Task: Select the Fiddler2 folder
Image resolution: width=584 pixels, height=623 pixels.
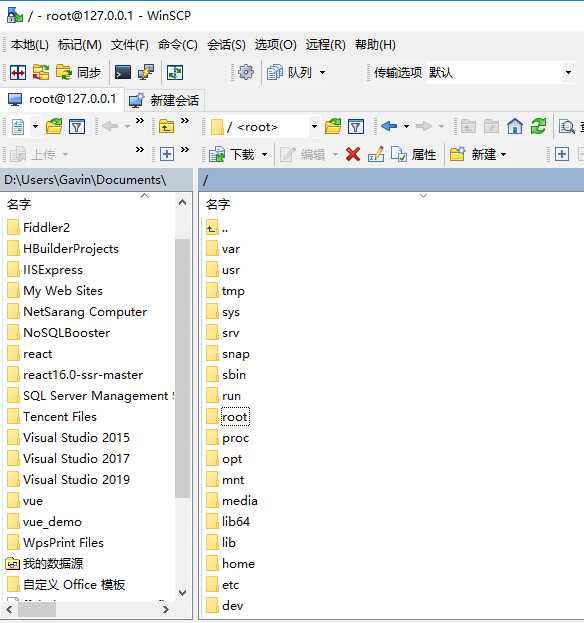Action: click(x=39, y=228)
